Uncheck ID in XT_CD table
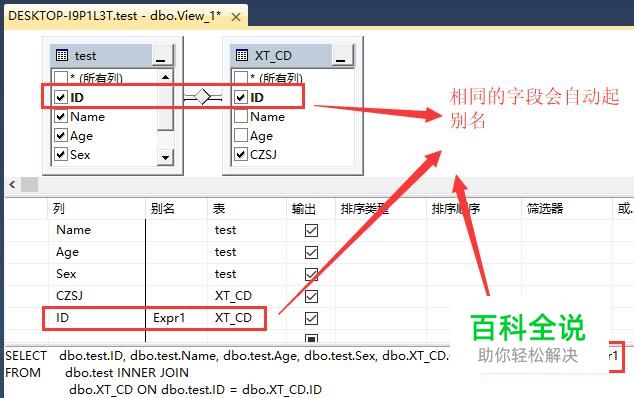The image size is (634, 398). pyautogui.click(x=241, y=97)
